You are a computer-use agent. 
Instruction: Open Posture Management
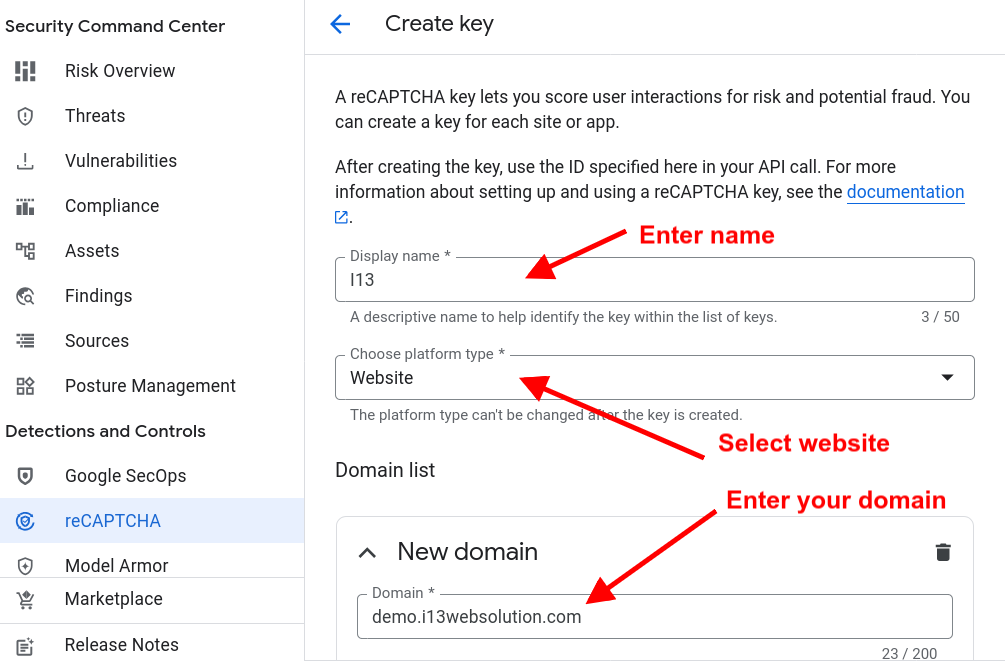[150, 386]
